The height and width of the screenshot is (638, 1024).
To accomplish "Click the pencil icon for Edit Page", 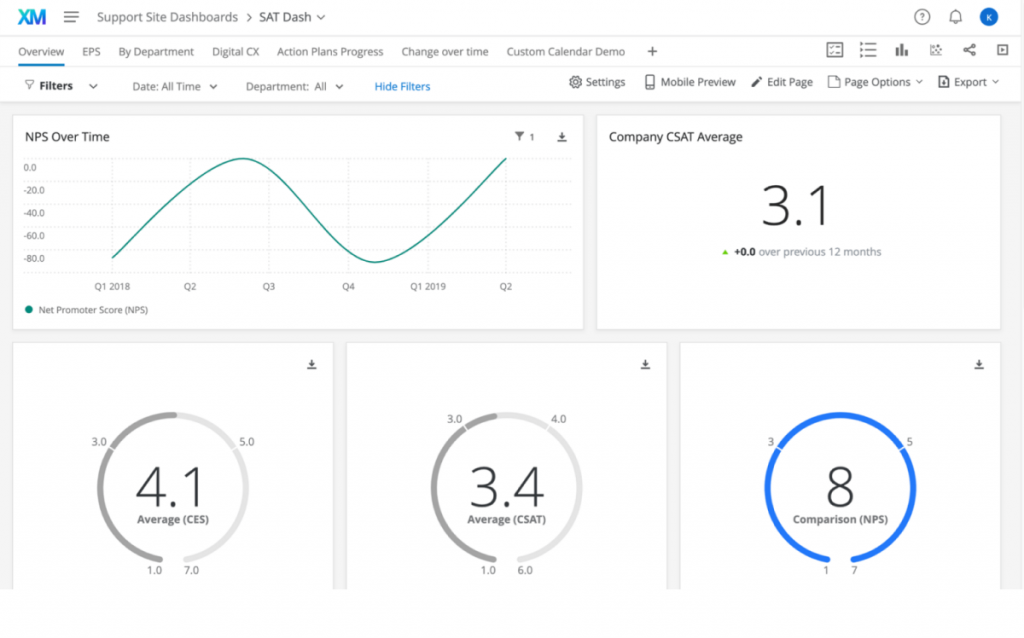I will coord(756,82).
